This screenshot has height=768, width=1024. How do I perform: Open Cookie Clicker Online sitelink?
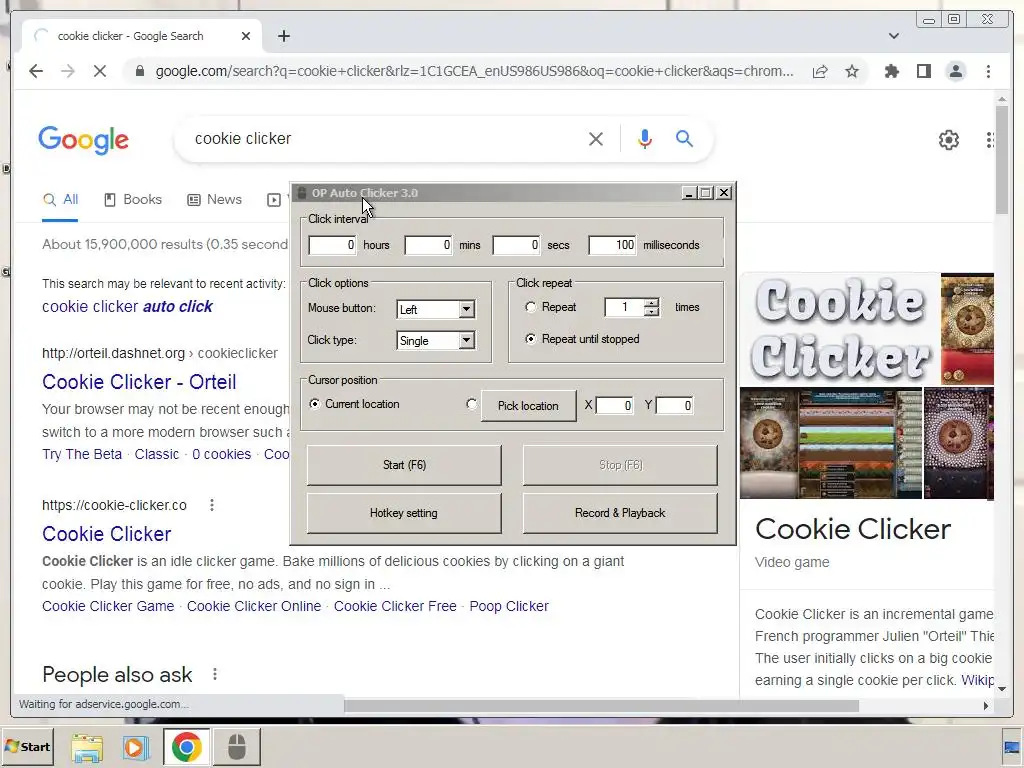254,606
